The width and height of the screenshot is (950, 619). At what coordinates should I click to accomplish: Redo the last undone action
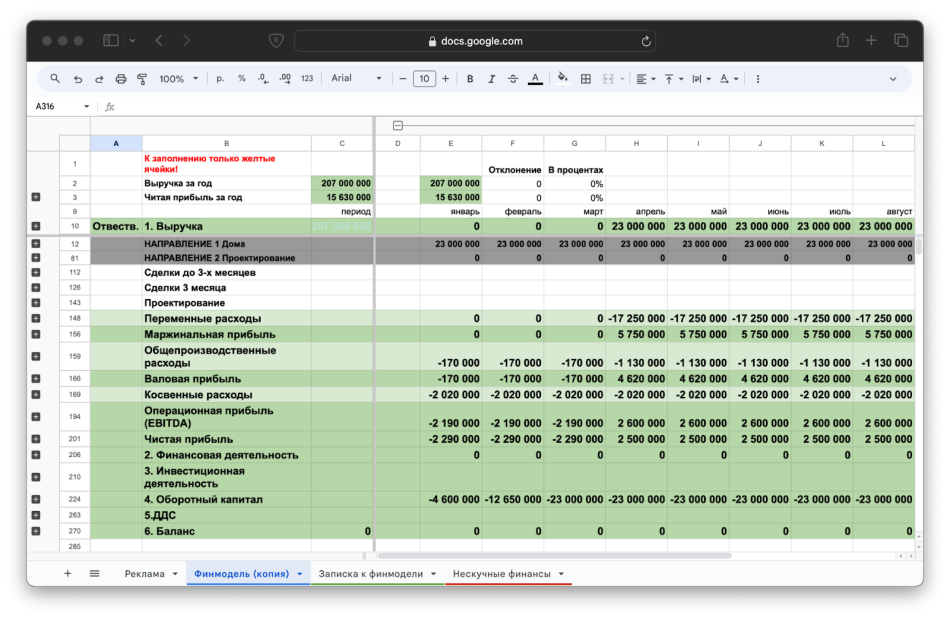[x=99, y=79]
